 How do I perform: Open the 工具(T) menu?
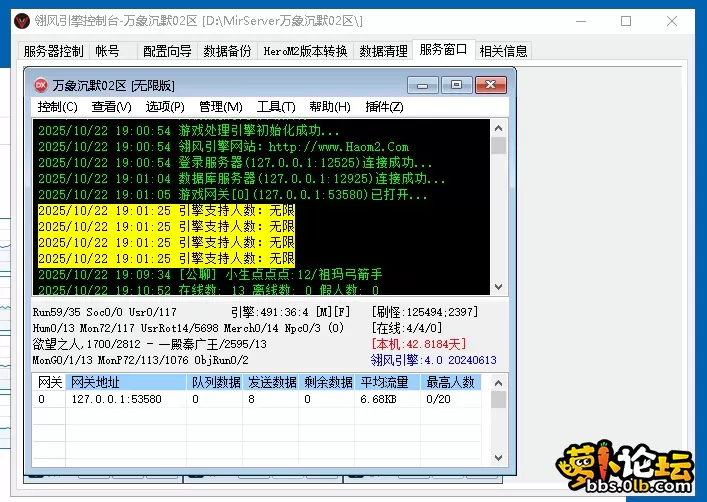(x=276, y=107)
